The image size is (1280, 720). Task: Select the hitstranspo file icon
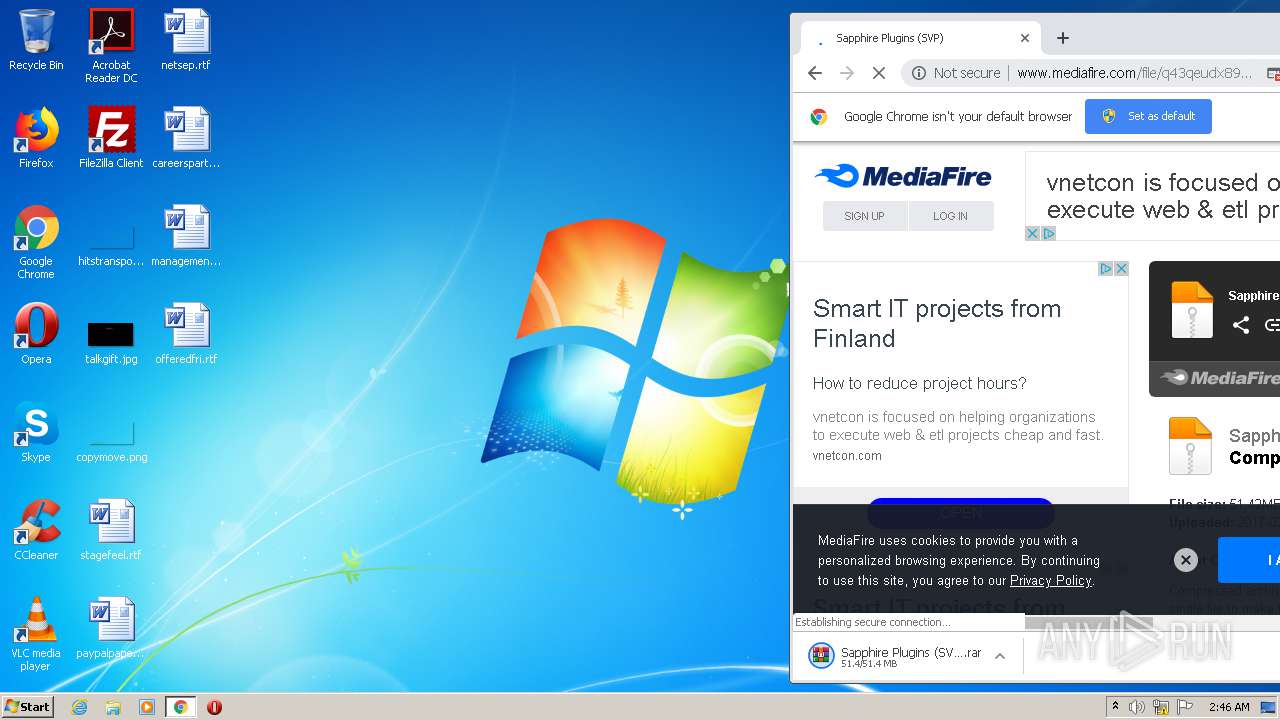pos(111,247)
